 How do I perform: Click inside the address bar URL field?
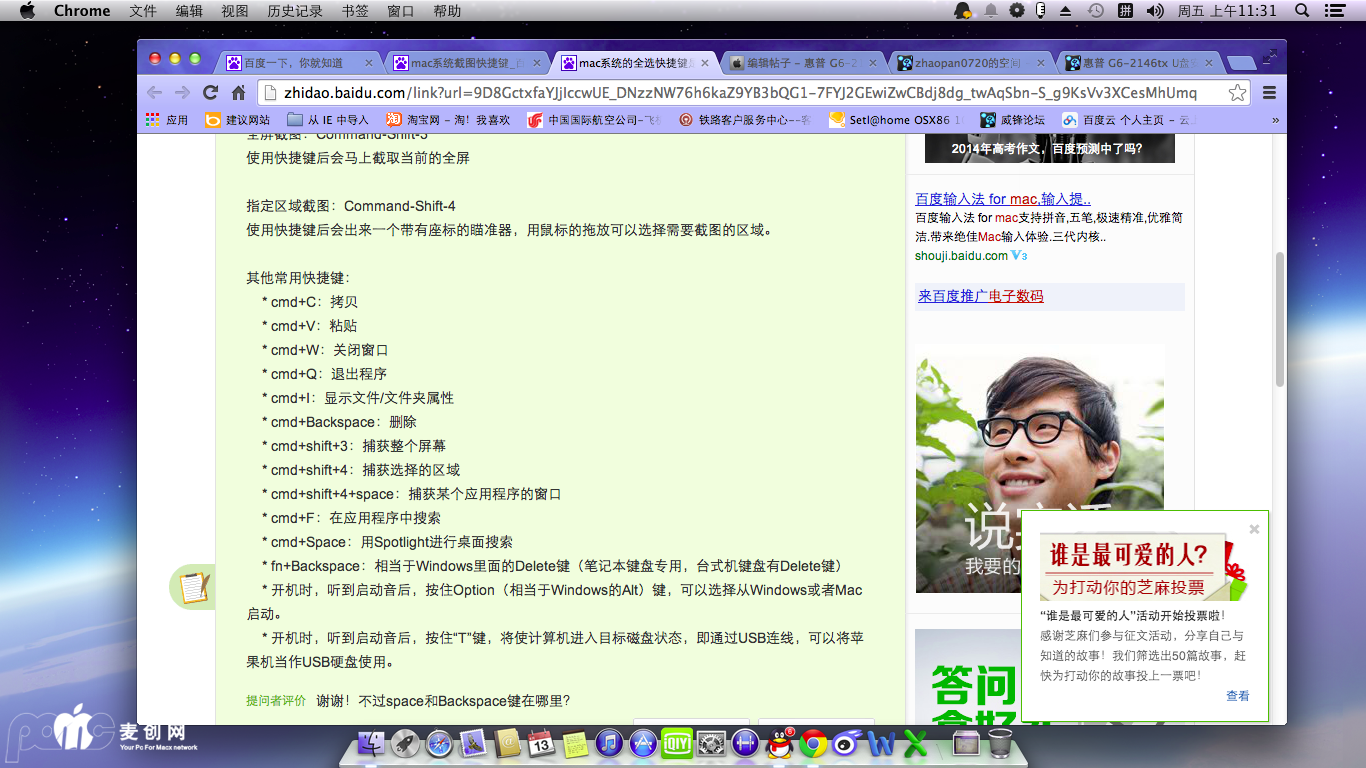700,92
